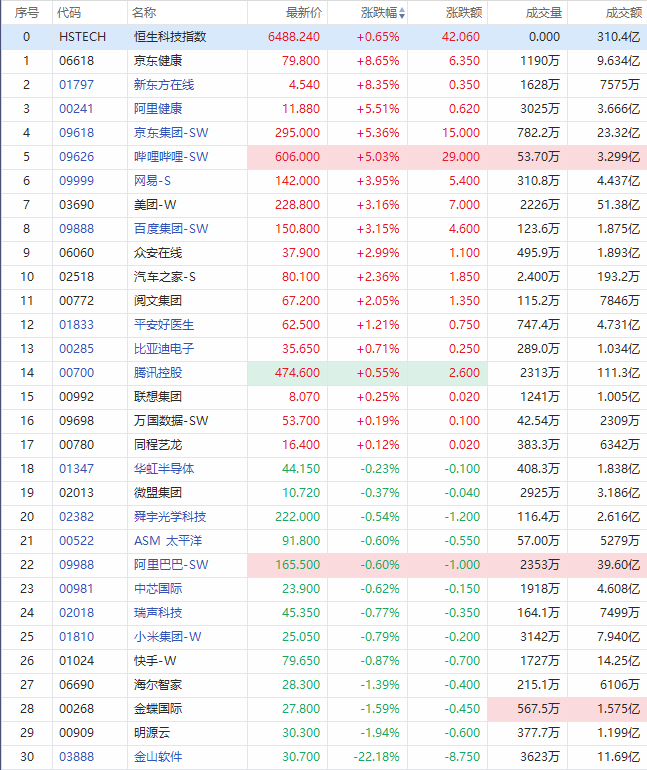The height and width of the screenshot is (770, 647).
Task: Select stock 联想集团
Action: click(158, 397)
